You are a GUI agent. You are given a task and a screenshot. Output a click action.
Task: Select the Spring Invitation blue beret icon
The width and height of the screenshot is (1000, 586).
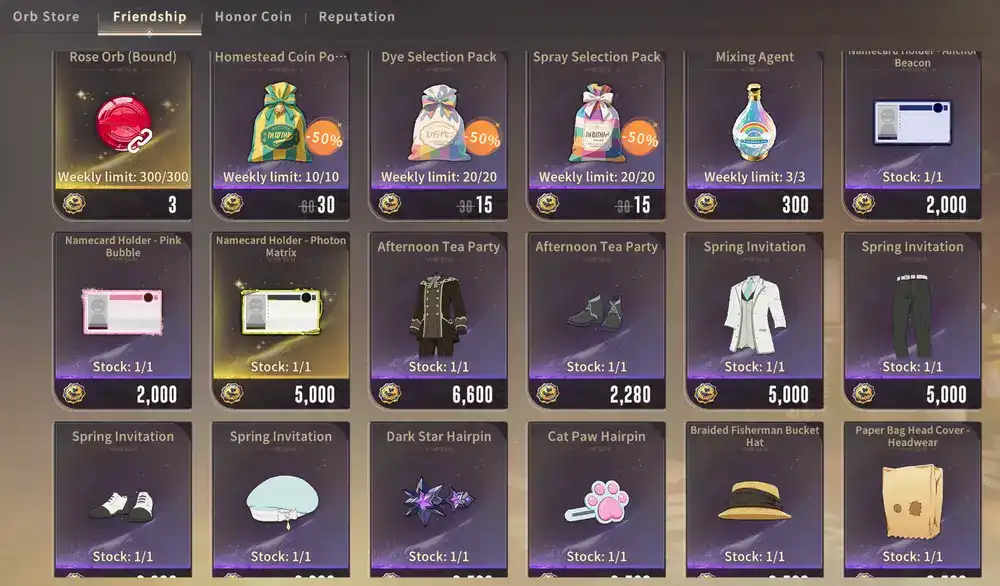coord(281,502)
